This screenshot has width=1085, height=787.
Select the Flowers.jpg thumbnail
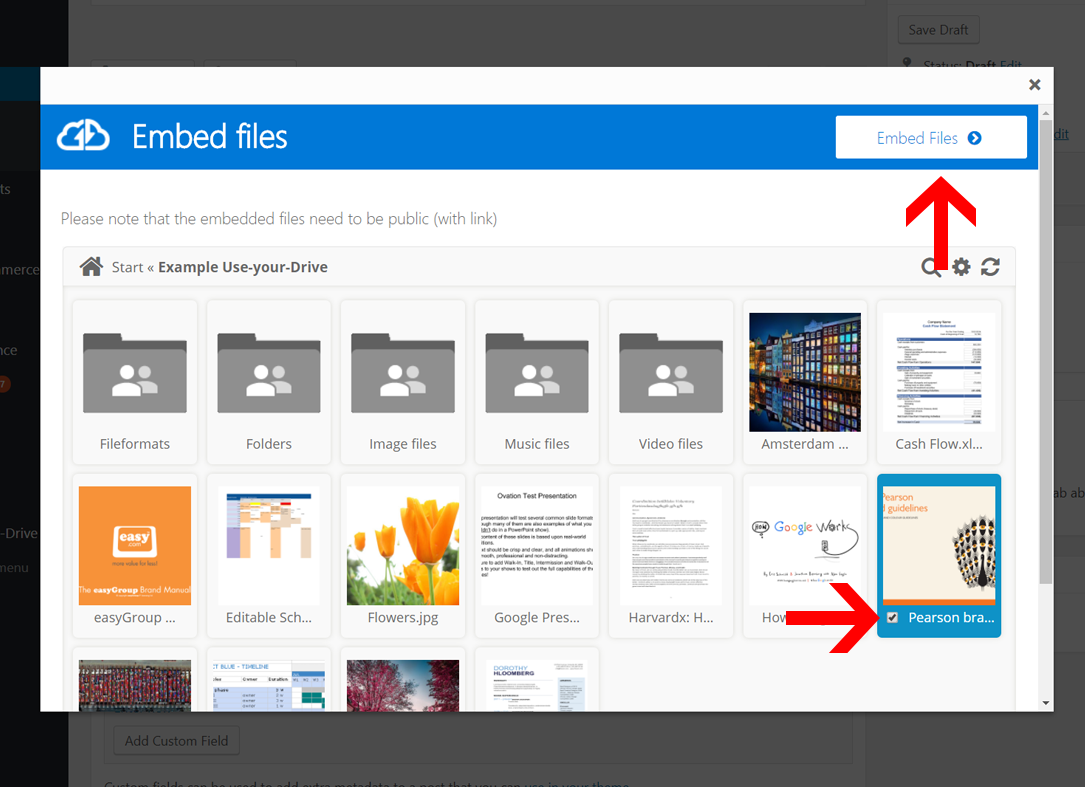click(403, 545)
